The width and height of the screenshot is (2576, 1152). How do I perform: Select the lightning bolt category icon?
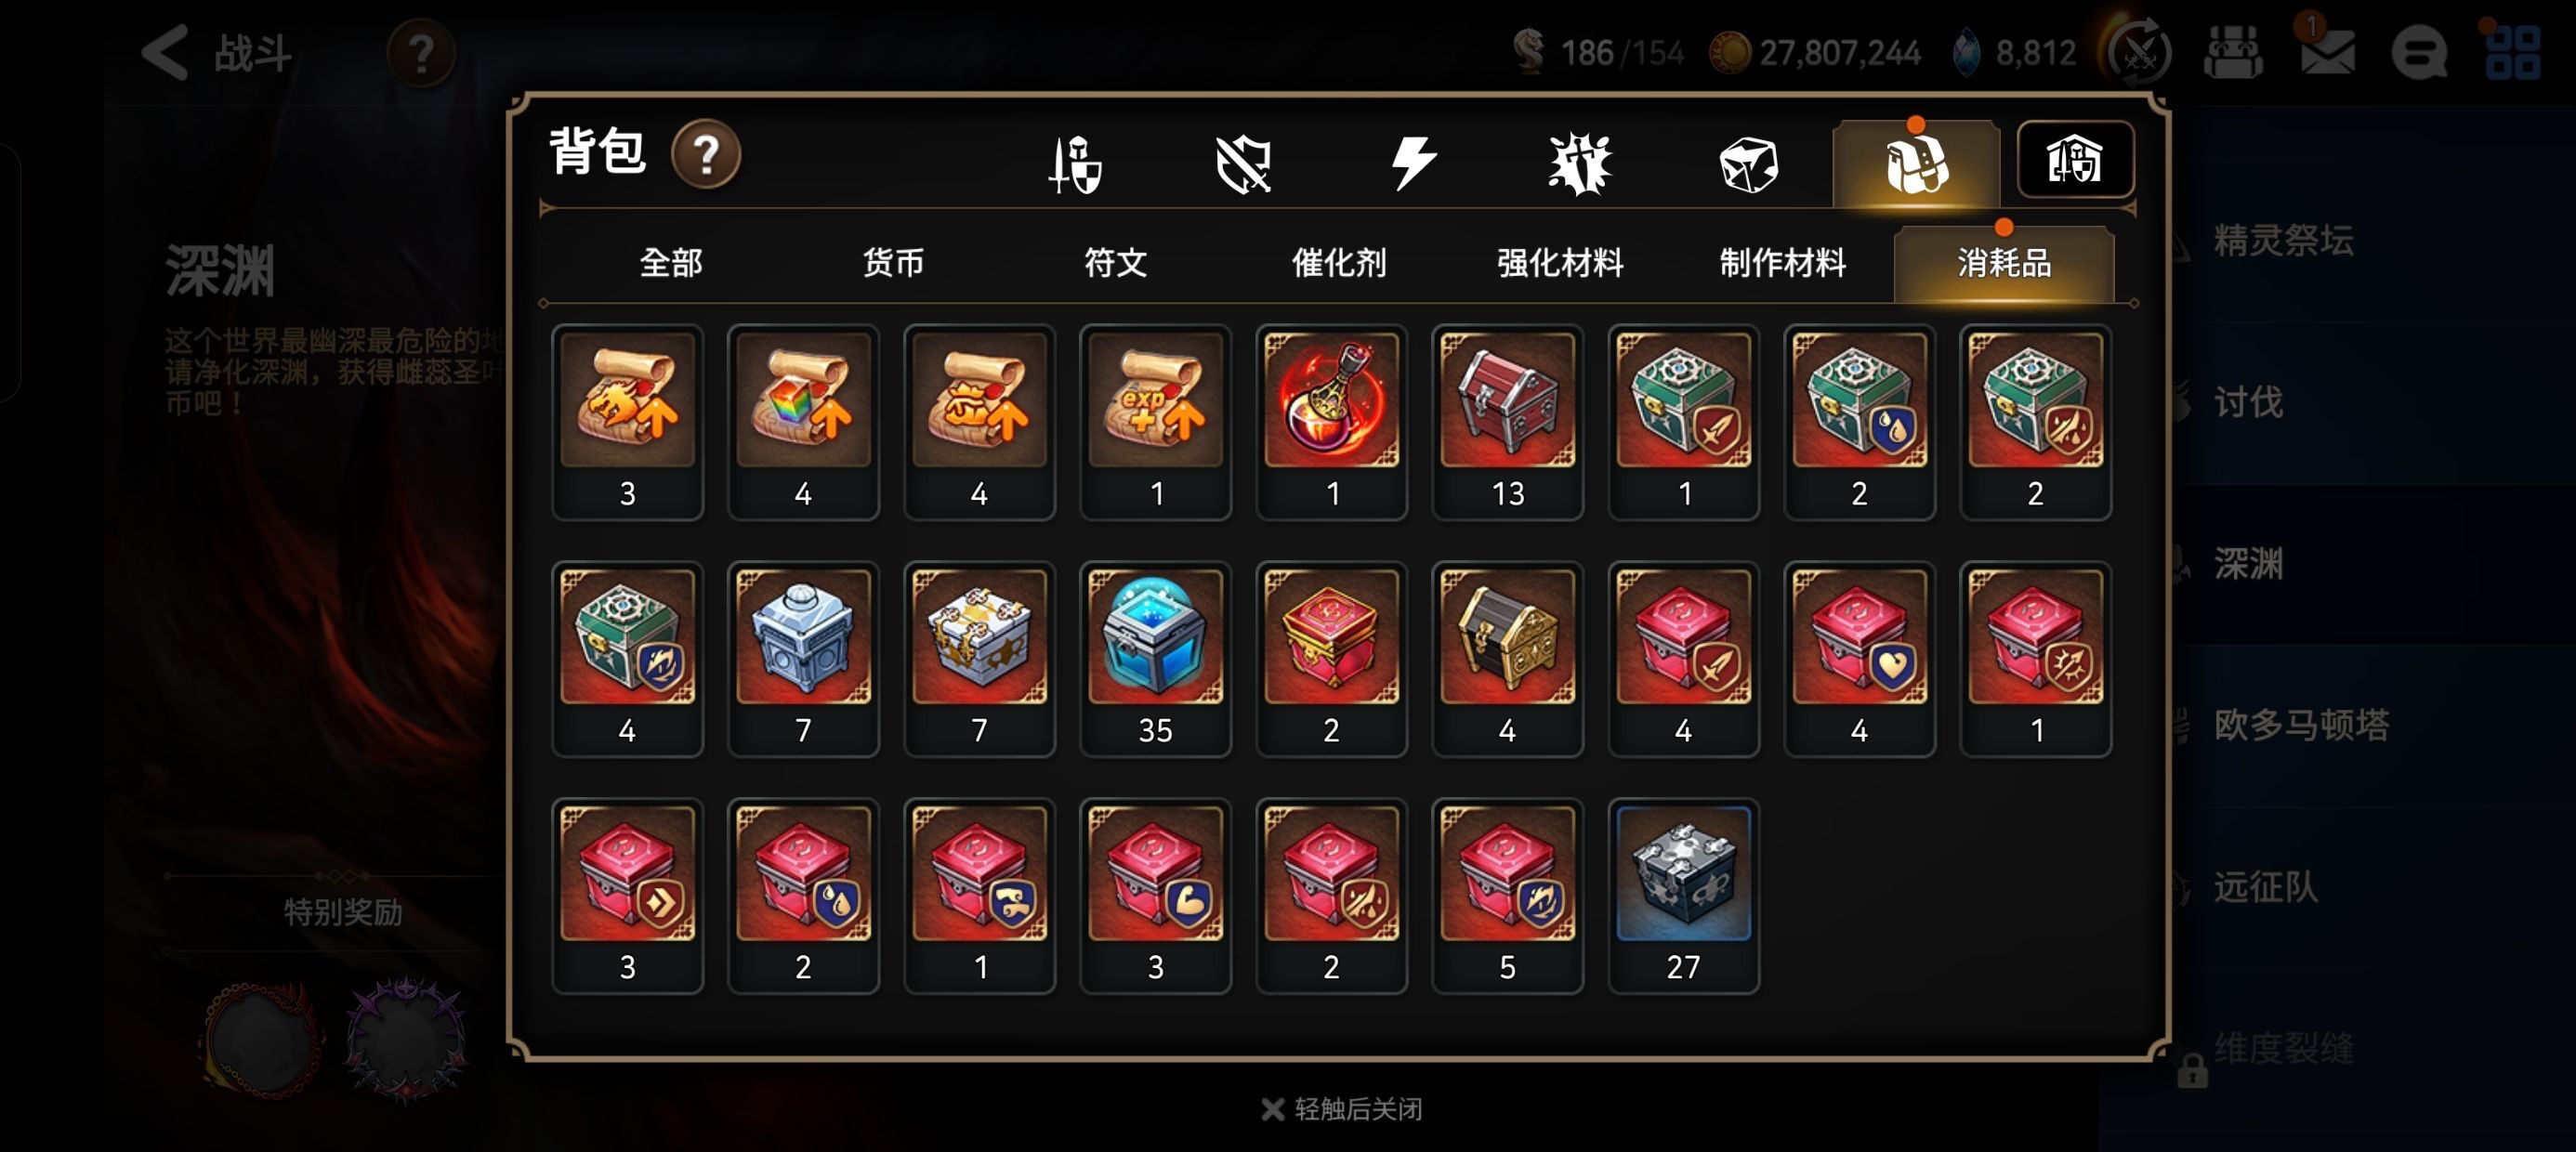[1413, 164]
